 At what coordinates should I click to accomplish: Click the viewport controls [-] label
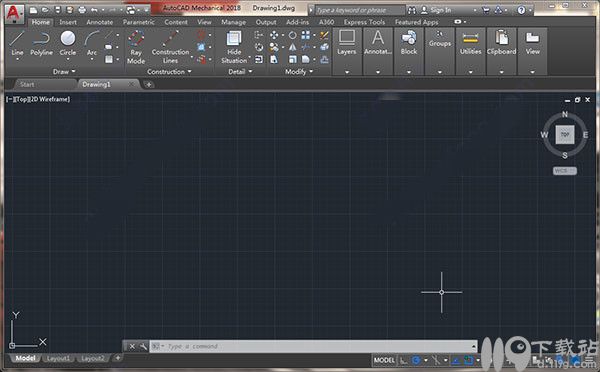click(x=9, y=99)
